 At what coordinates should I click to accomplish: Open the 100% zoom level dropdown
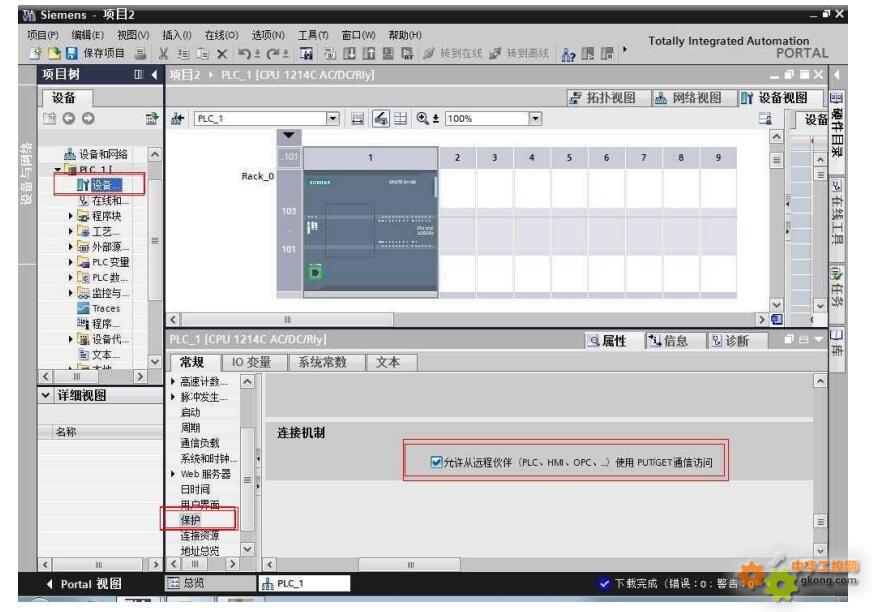point(535,119)
